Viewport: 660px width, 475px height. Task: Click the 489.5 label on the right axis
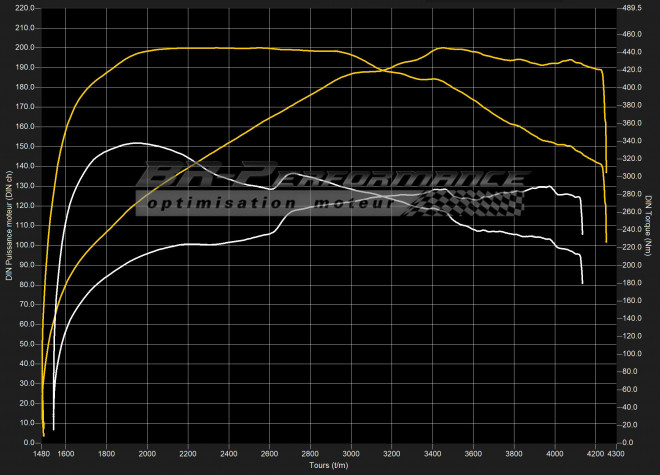click(632, 8)
